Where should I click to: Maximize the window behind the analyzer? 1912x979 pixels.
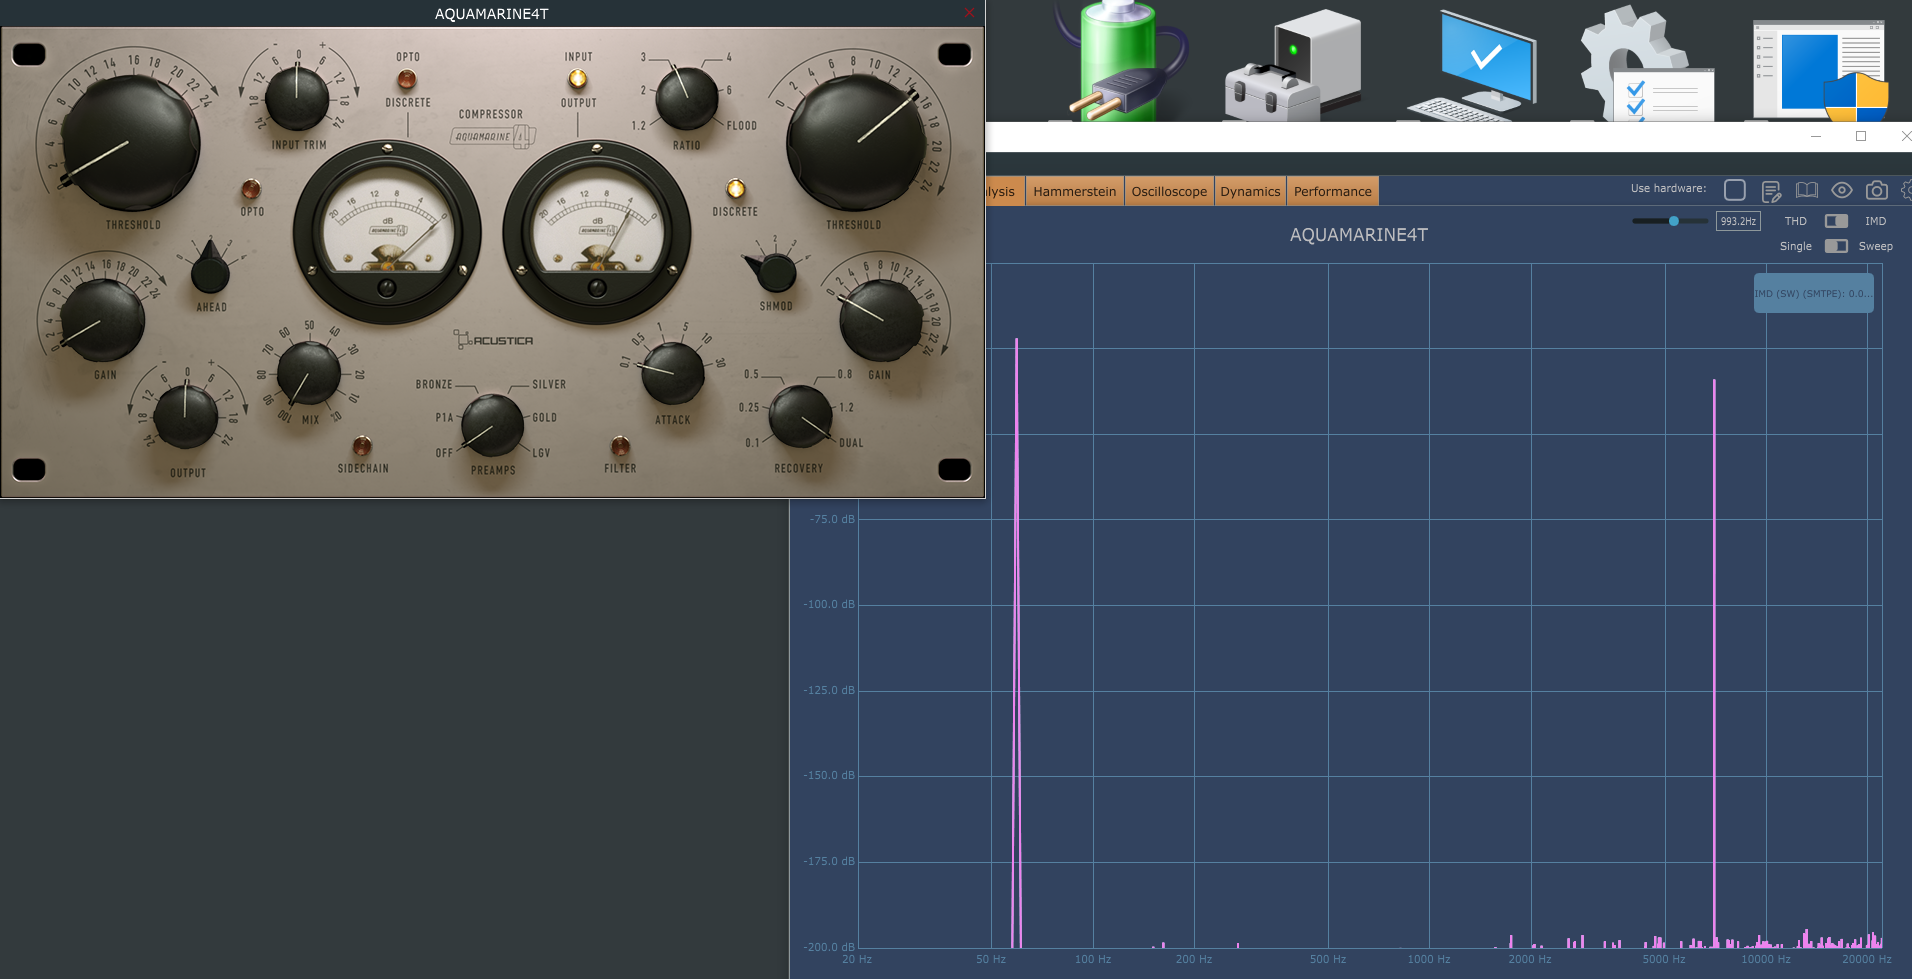click(x=1861, y=136)
